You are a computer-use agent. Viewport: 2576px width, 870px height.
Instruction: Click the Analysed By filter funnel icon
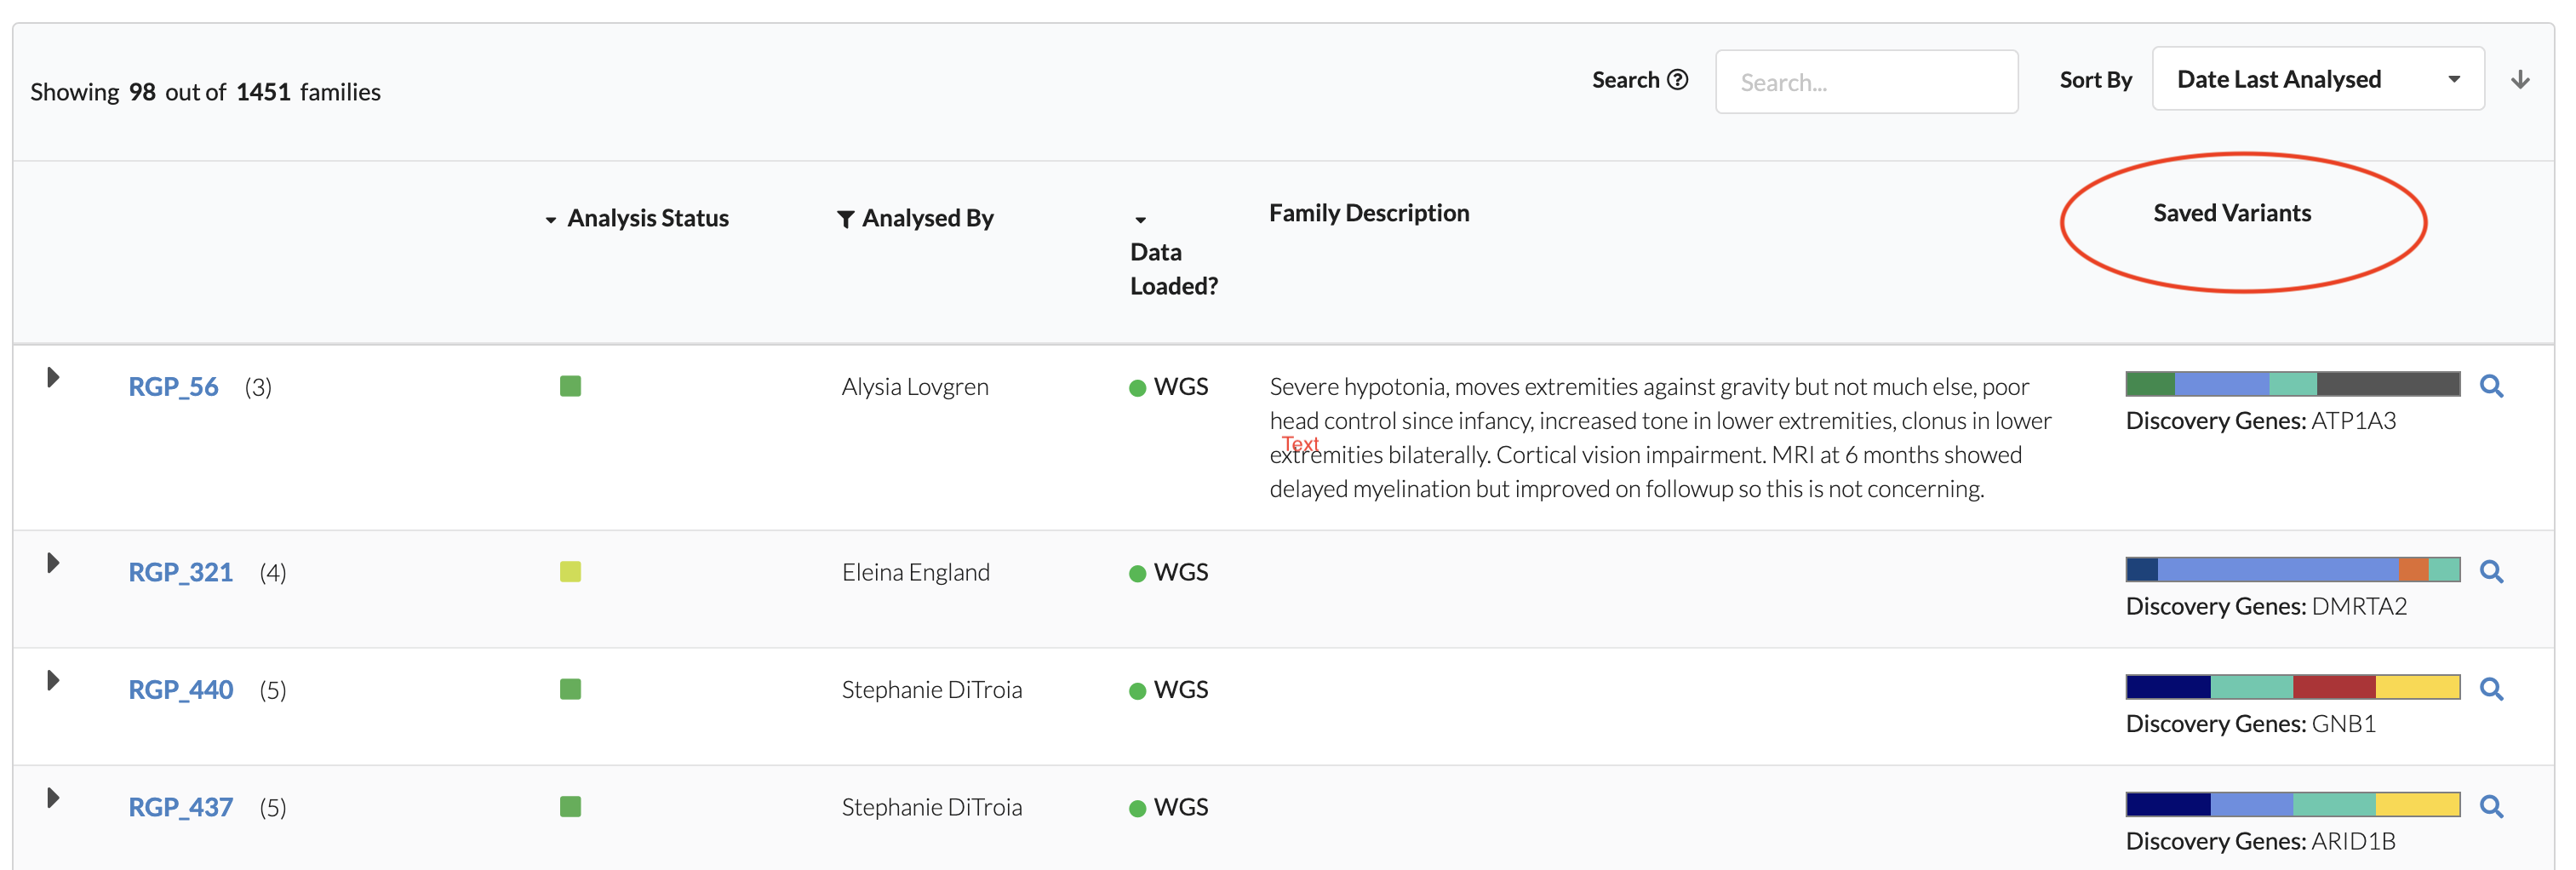pyautogui.click(x=845, y=218)
